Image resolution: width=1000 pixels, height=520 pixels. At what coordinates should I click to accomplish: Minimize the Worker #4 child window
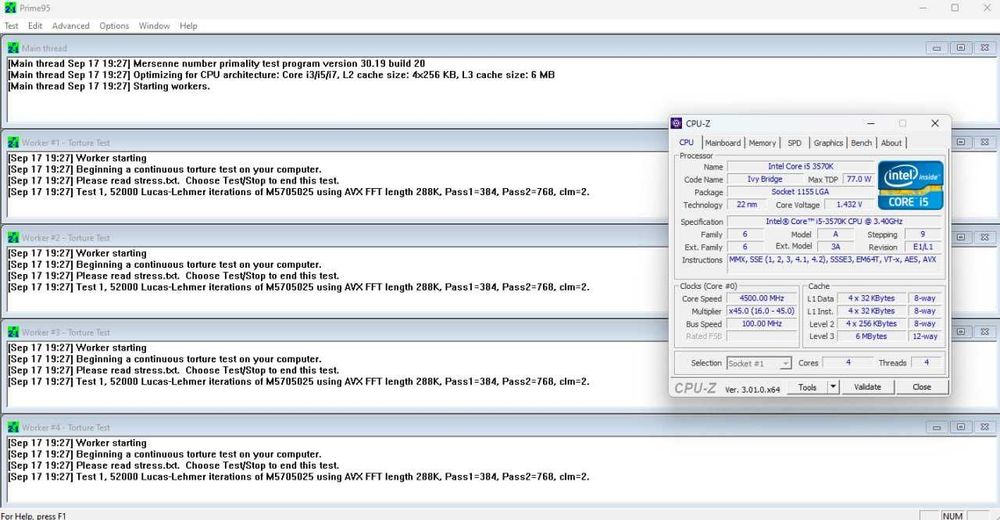tap(936, 427)
